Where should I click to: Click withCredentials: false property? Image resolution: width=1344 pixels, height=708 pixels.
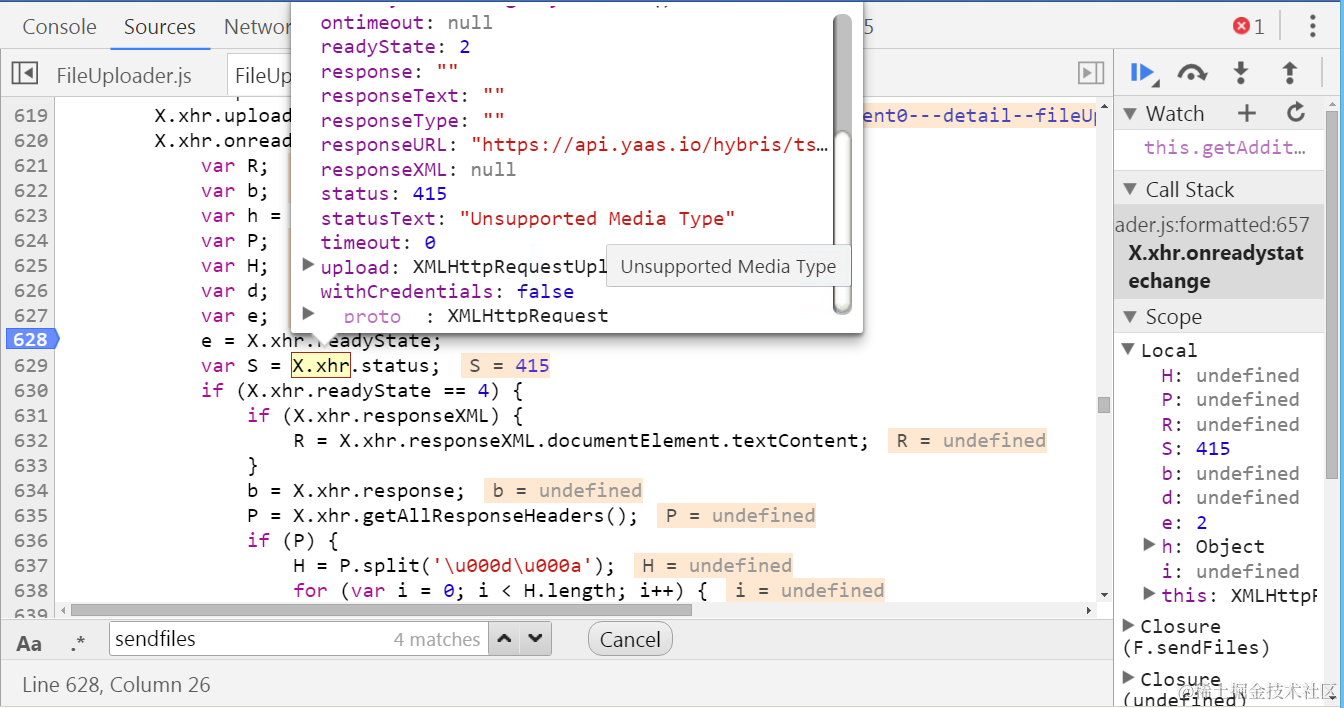coord(447,292)
